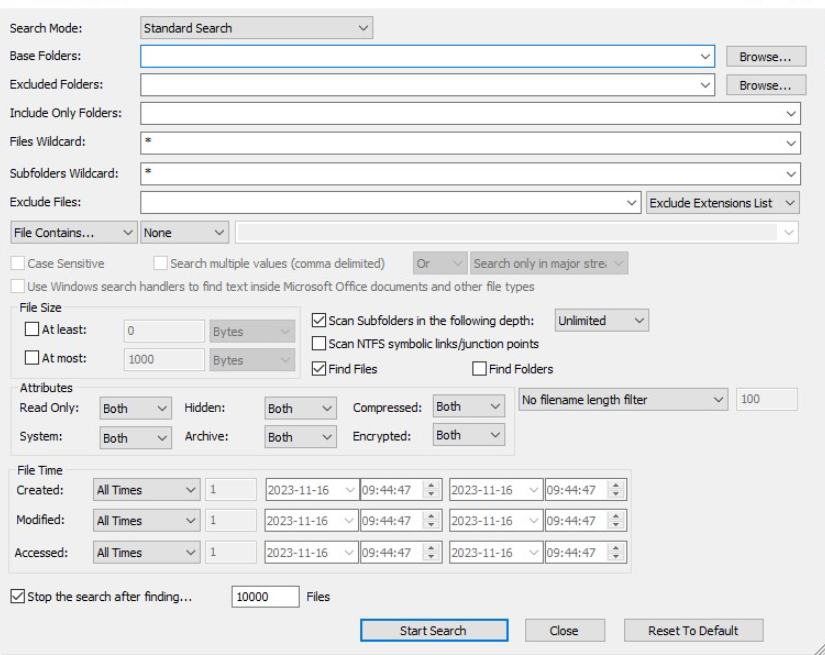Open the At least Bytes unit dropdown
The image size is (825, 655).
click(x=252, y=331)
